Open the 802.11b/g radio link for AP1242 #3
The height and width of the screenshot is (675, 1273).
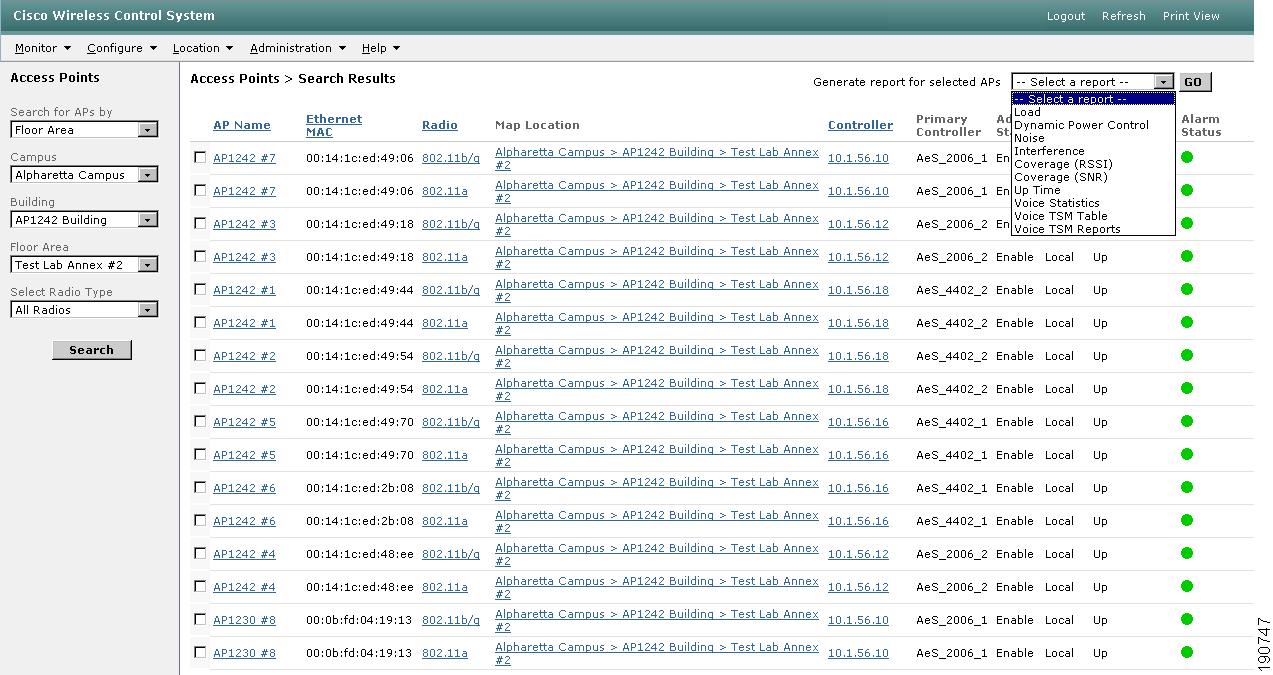tap(451, 224)
